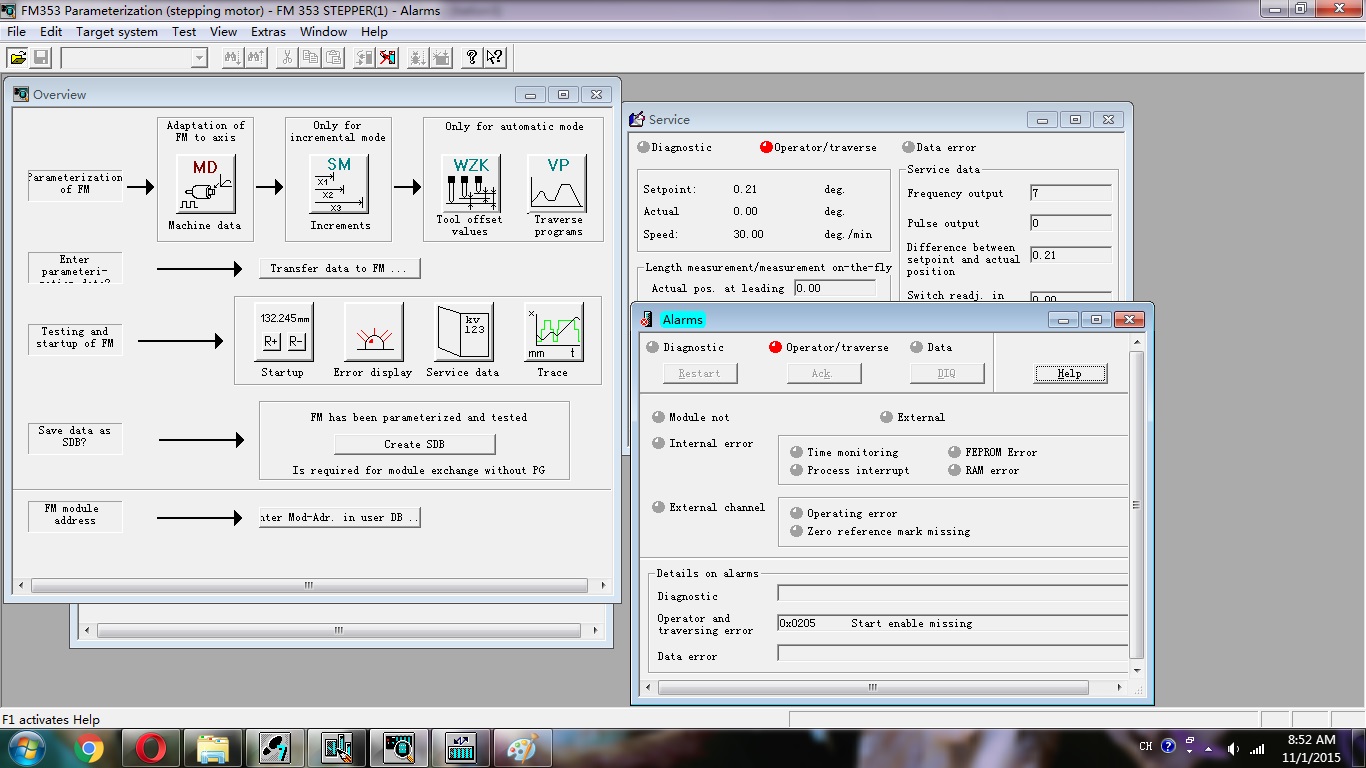Open Google Chrome from the taskbar
The width and height of the screenshot is (1366, 768).
click(89, 748)
